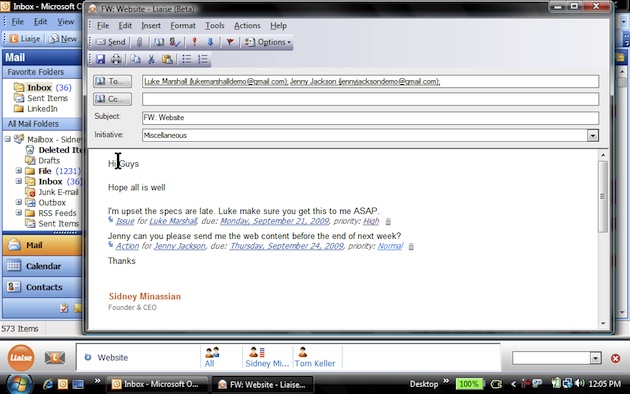Open the Monday, September 21, 2009 due date
Viewport: 630px width, 394px height.
tap(275, 221)
